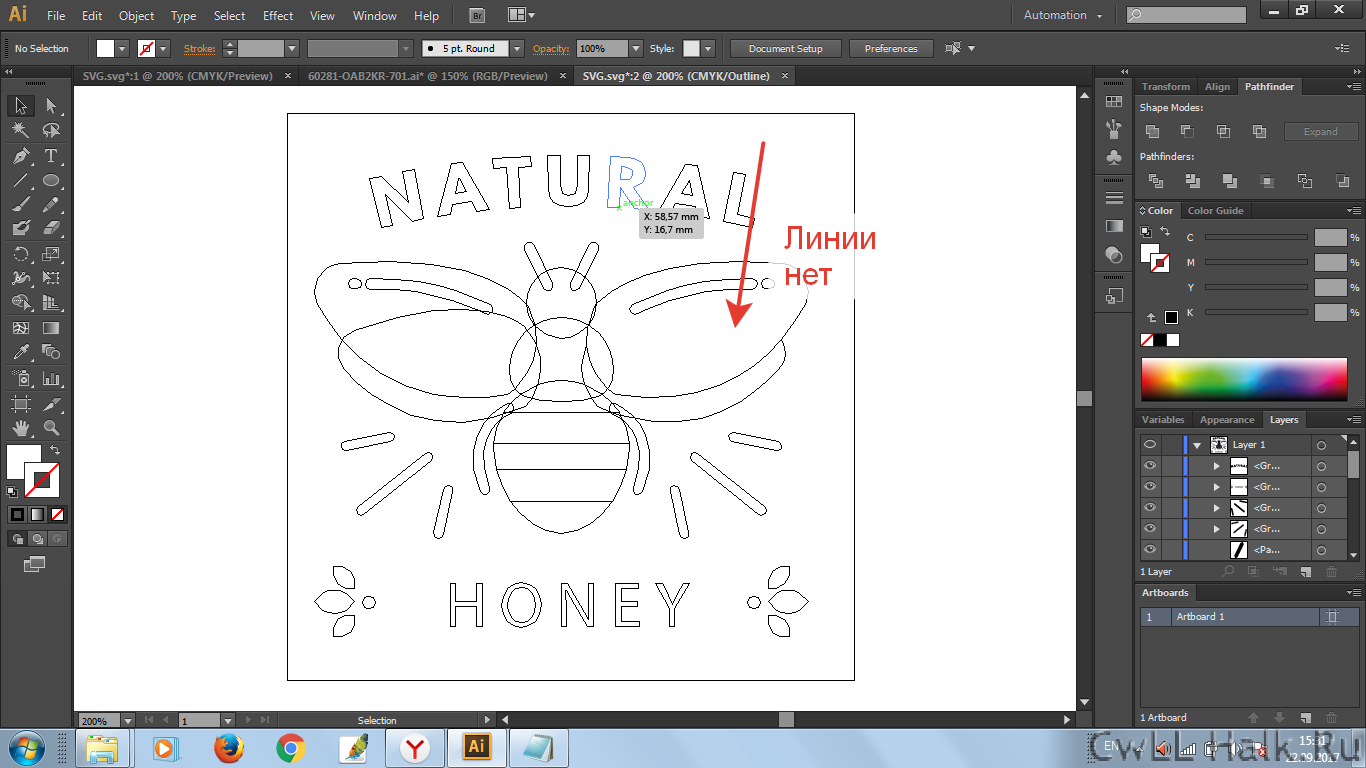Open the File menu
Image resolution: width=1366 pixels, height=768 pixels.
click(x=56, y=16)
